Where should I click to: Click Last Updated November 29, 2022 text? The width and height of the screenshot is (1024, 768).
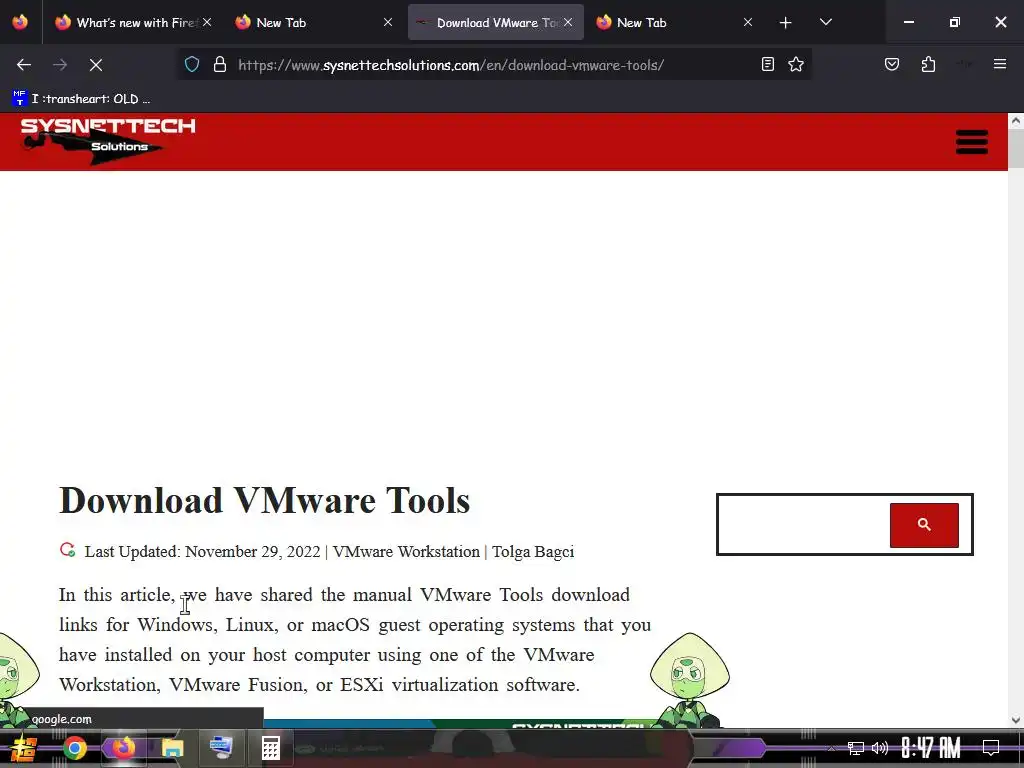point(202,552)
